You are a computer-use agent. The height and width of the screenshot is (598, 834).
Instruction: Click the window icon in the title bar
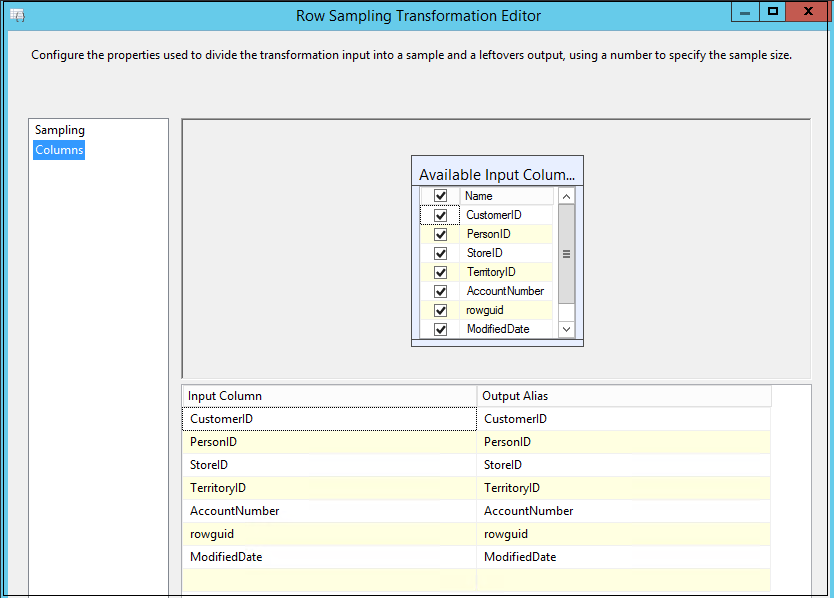click(x=16, y=16)
